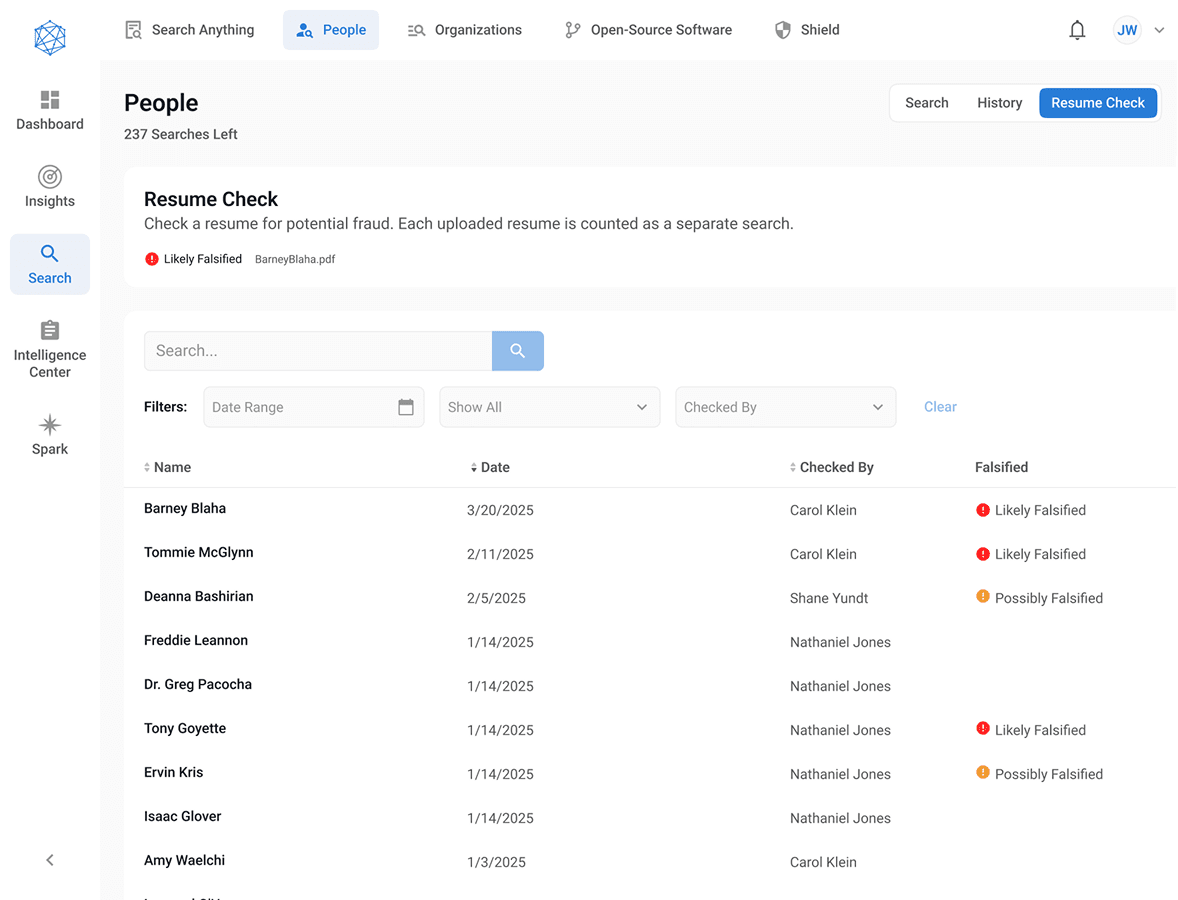Open the JW user account menu

coord(1138,30)
